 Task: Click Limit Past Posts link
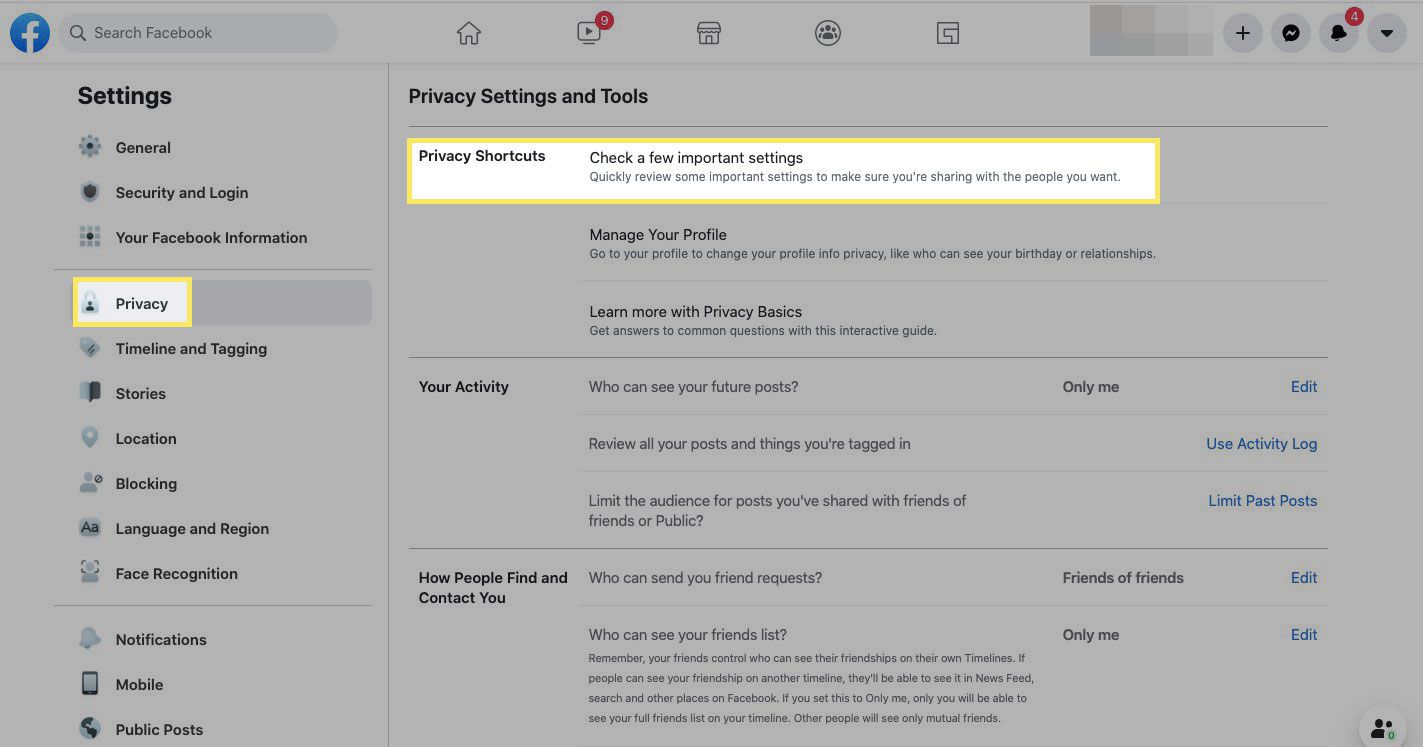click(x=1263, y=501)
